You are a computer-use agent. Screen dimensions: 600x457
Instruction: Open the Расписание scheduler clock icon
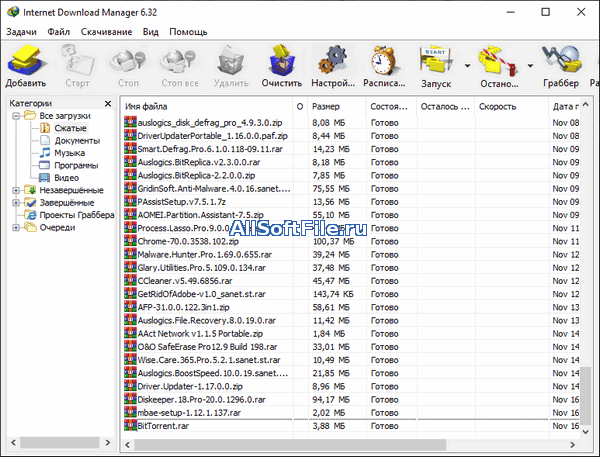pos(384,60)
